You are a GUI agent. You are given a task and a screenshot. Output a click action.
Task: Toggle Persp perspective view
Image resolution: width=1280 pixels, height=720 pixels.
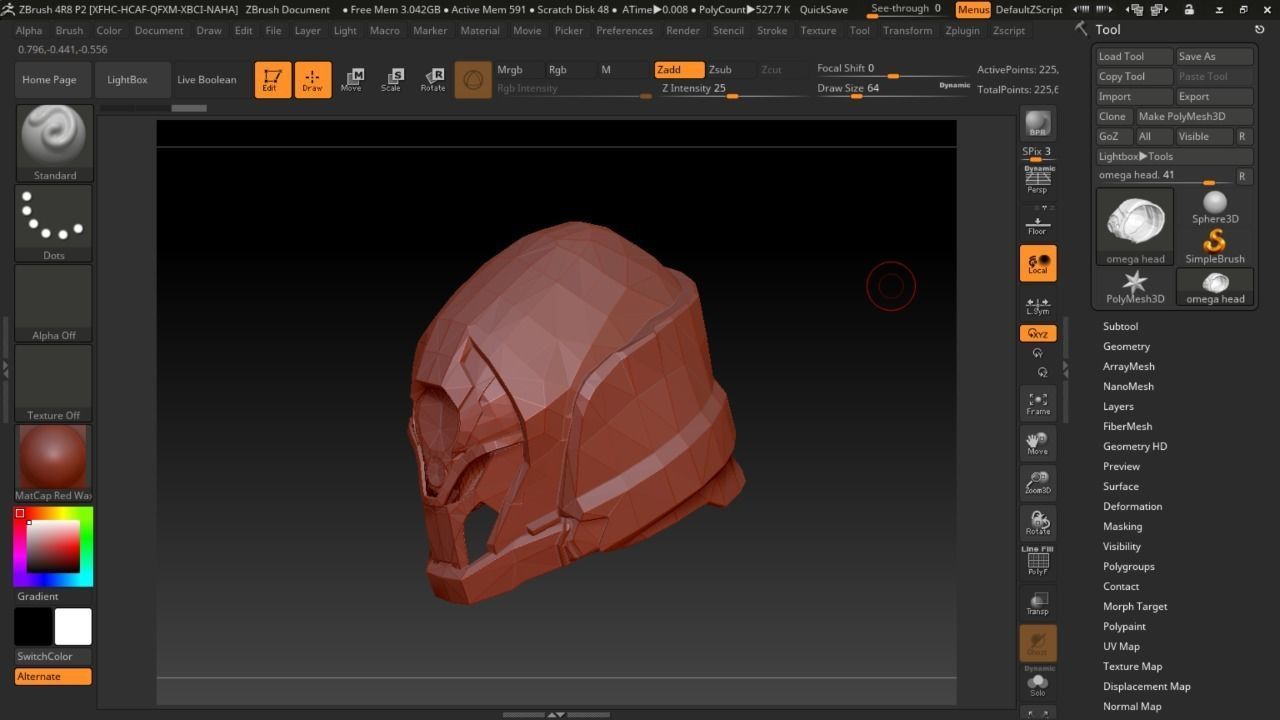coord(1038,180)
